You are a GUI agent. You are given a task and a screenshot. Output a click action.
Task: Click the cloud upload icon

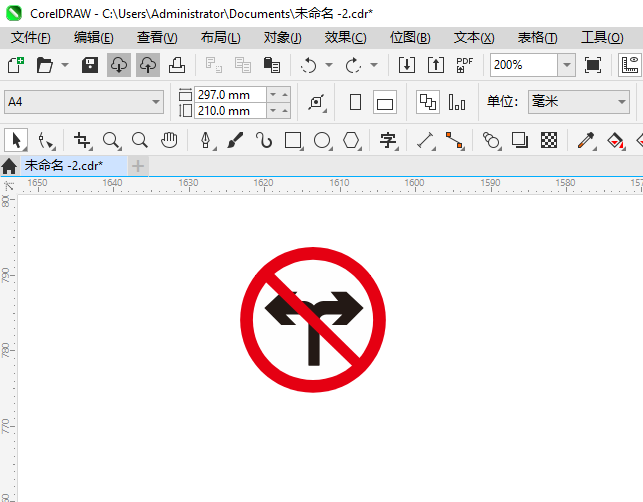click(148, 65)
